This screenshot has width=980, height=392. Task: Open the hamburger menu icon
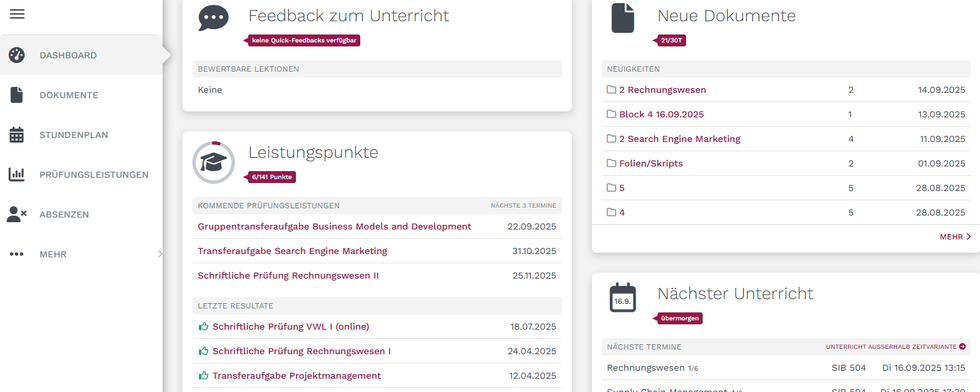[17, 14]
